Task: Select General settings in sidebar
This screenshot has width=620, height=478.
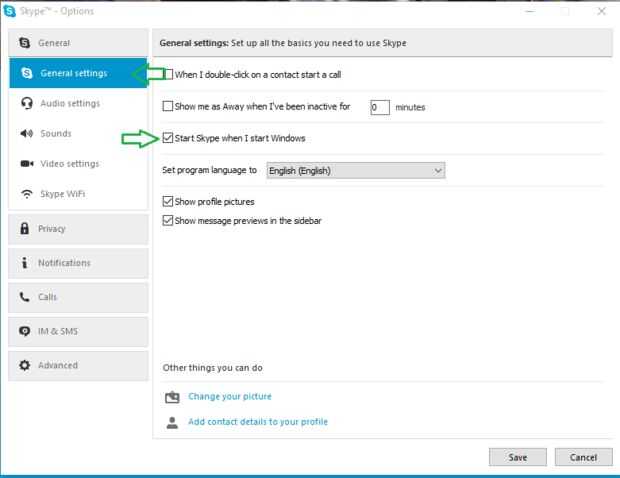Action: tap(78, 73)
